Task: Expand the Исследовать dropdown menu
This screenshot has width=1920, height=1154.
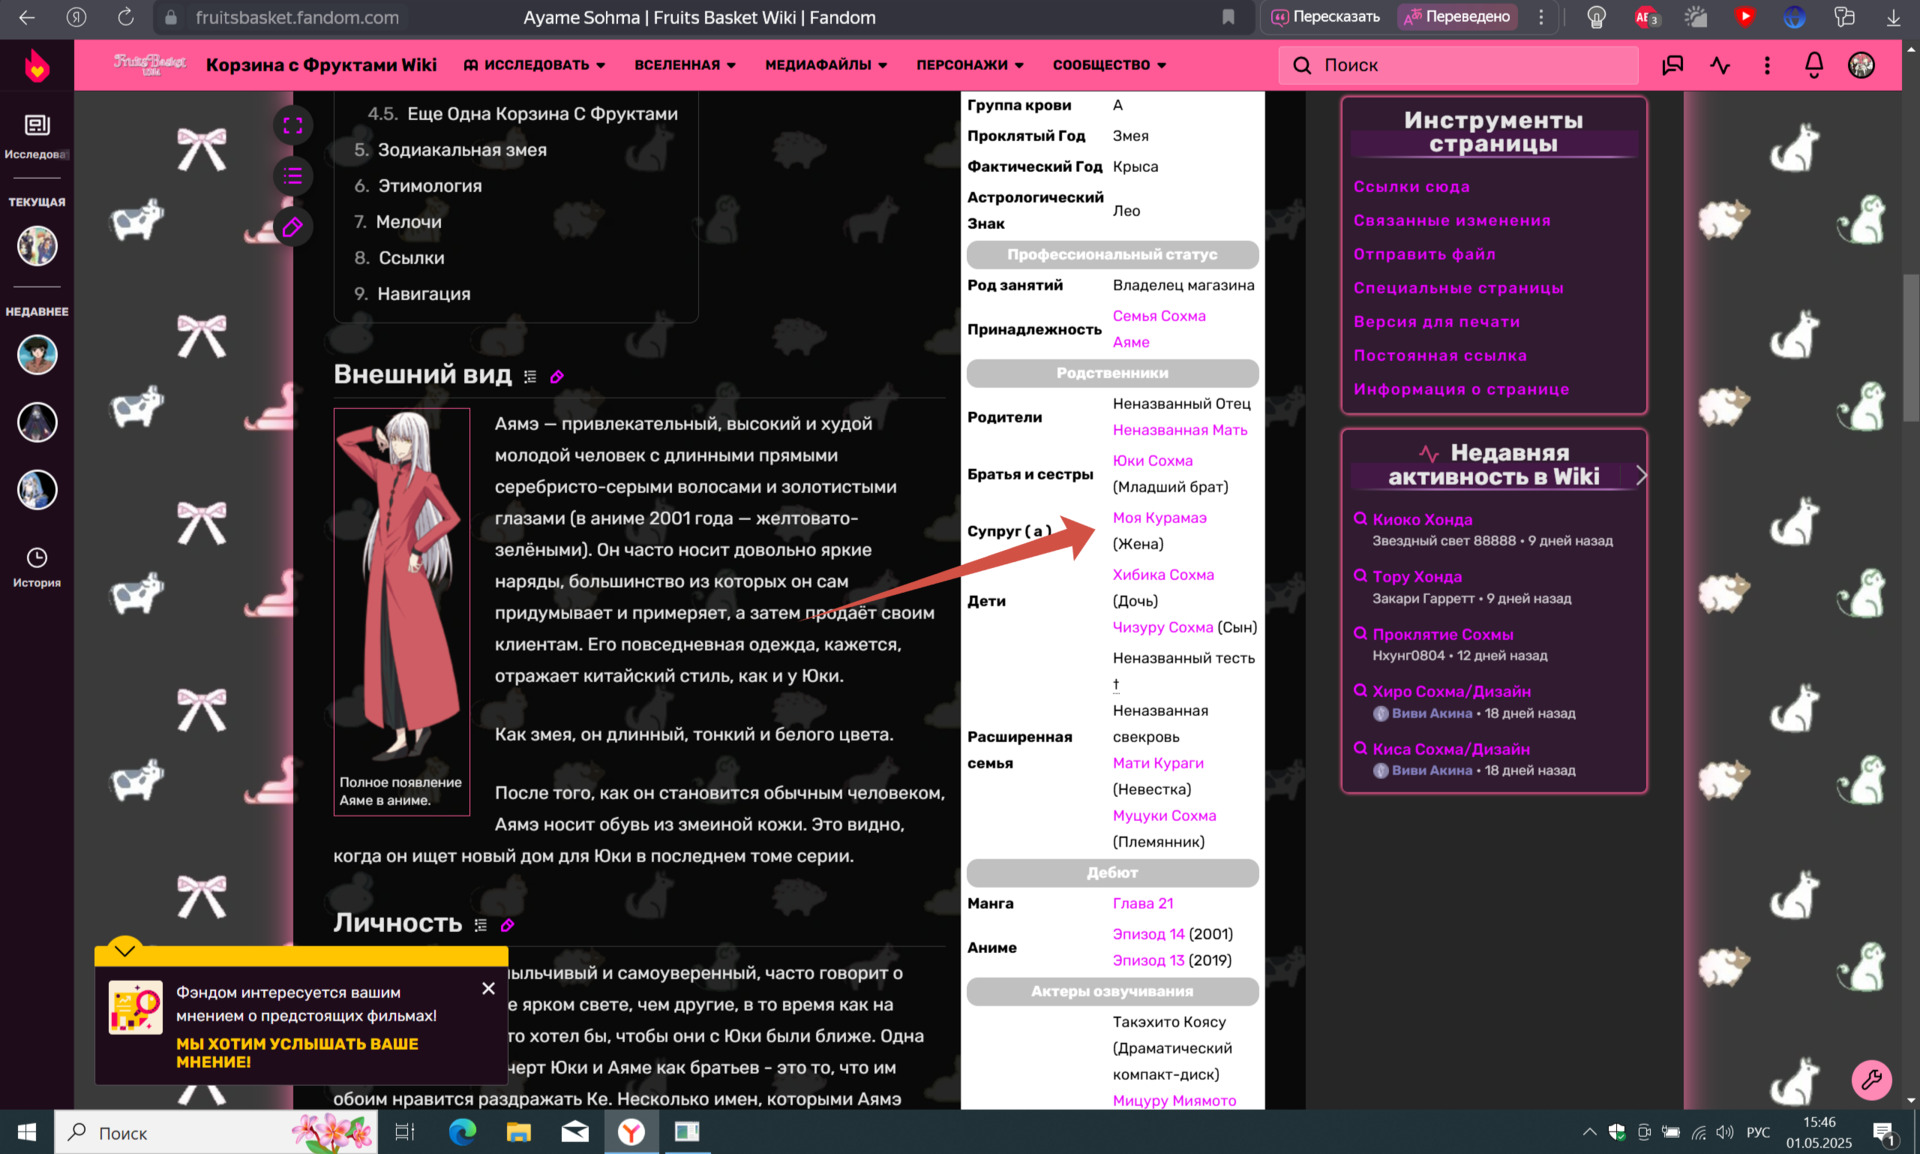Action: (x=535, y=65)
